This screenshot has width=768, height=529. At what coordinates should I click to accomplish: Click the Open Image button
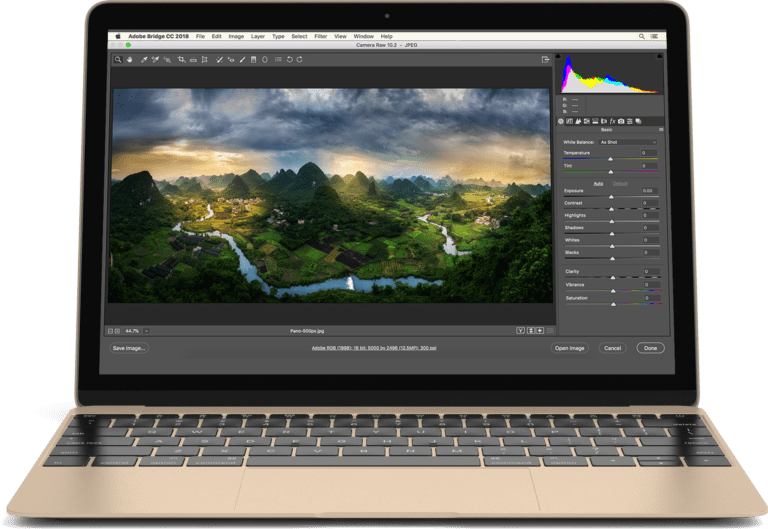tap(570, 348)
